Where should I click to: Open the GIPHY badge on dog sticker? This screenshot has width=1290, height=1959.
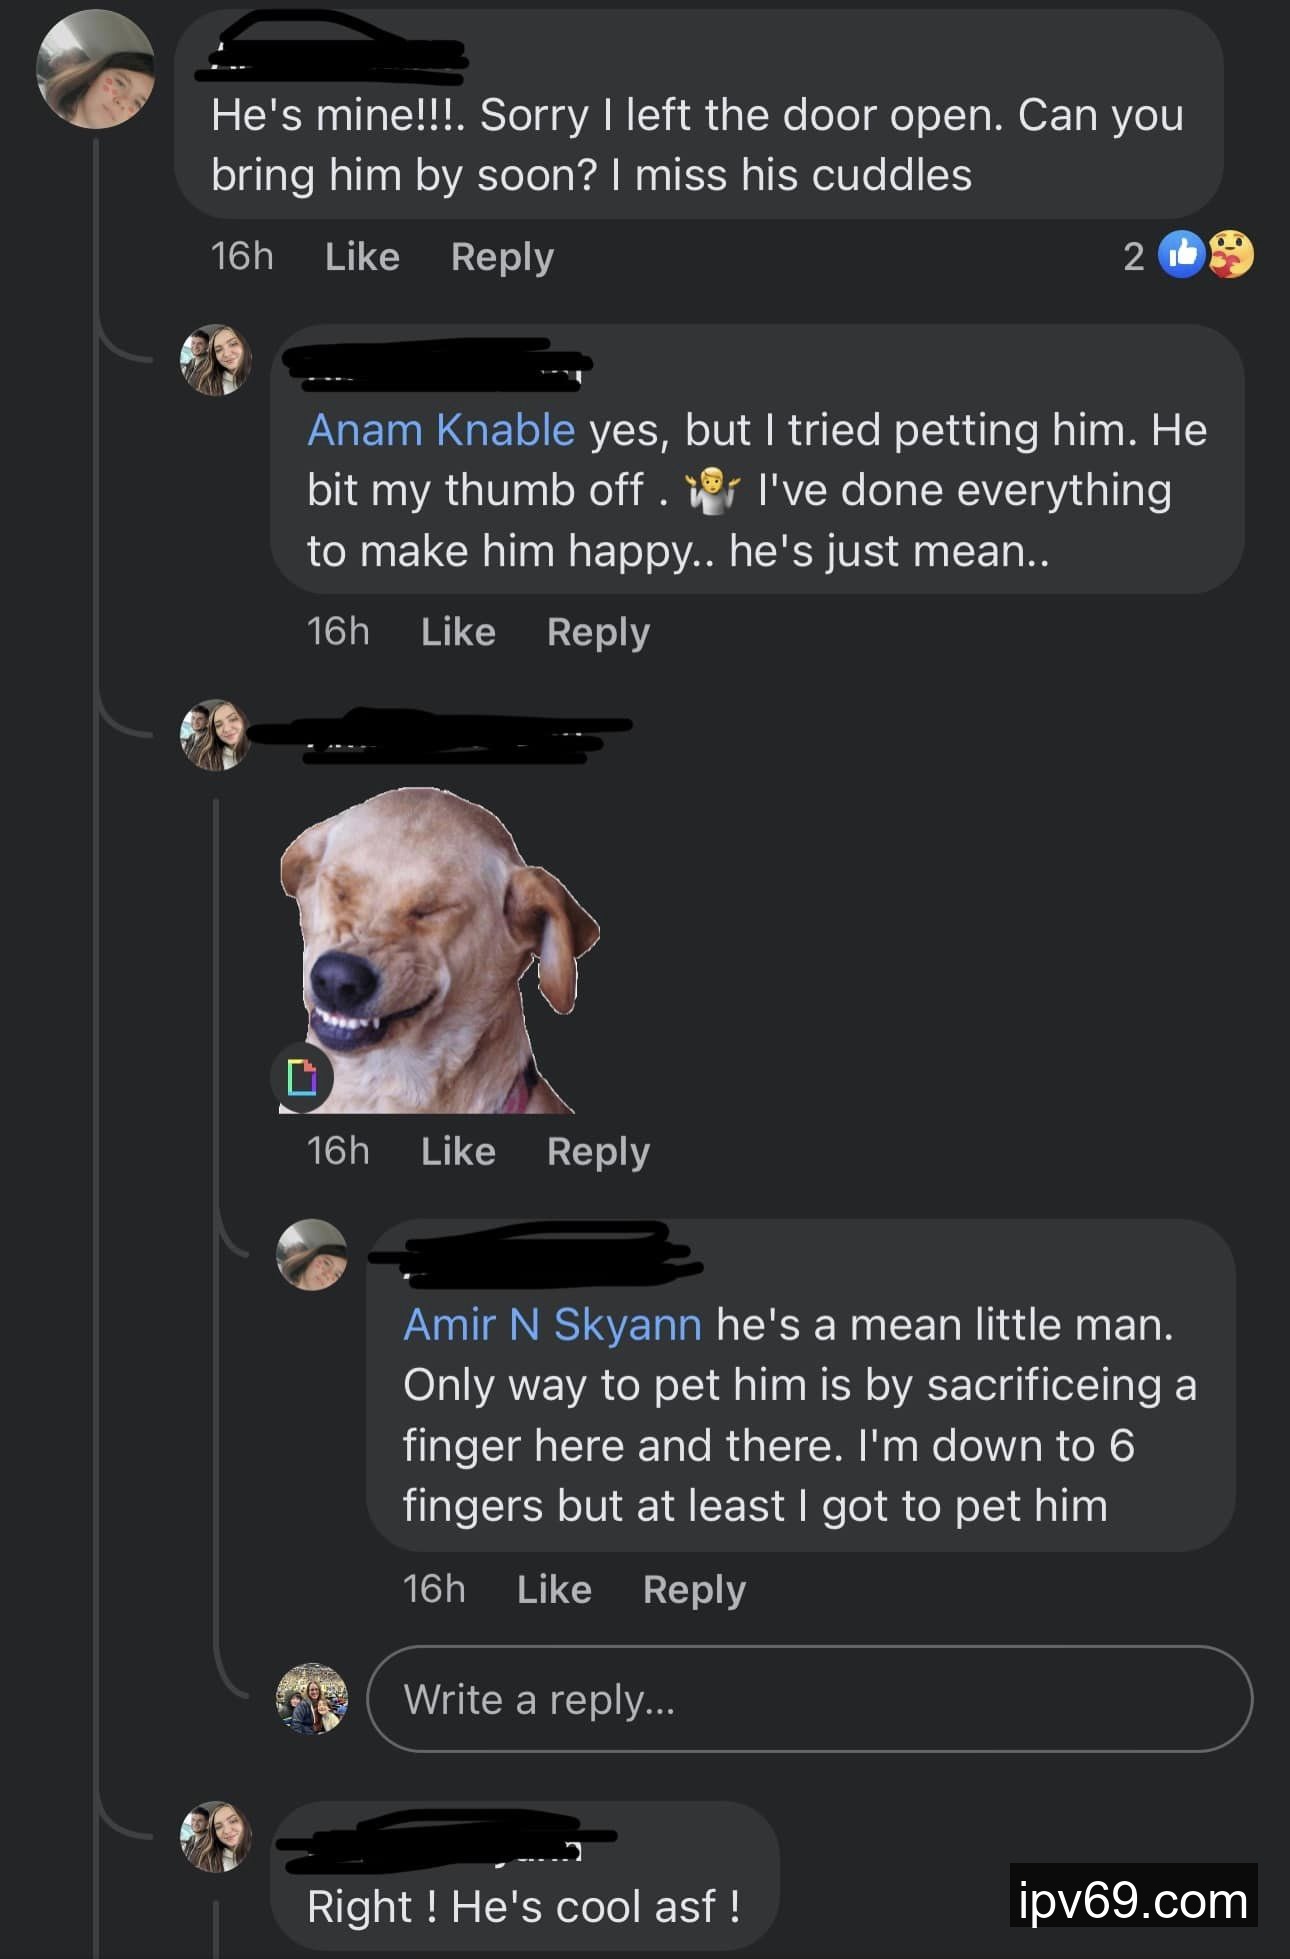(x=302, y=1078)
